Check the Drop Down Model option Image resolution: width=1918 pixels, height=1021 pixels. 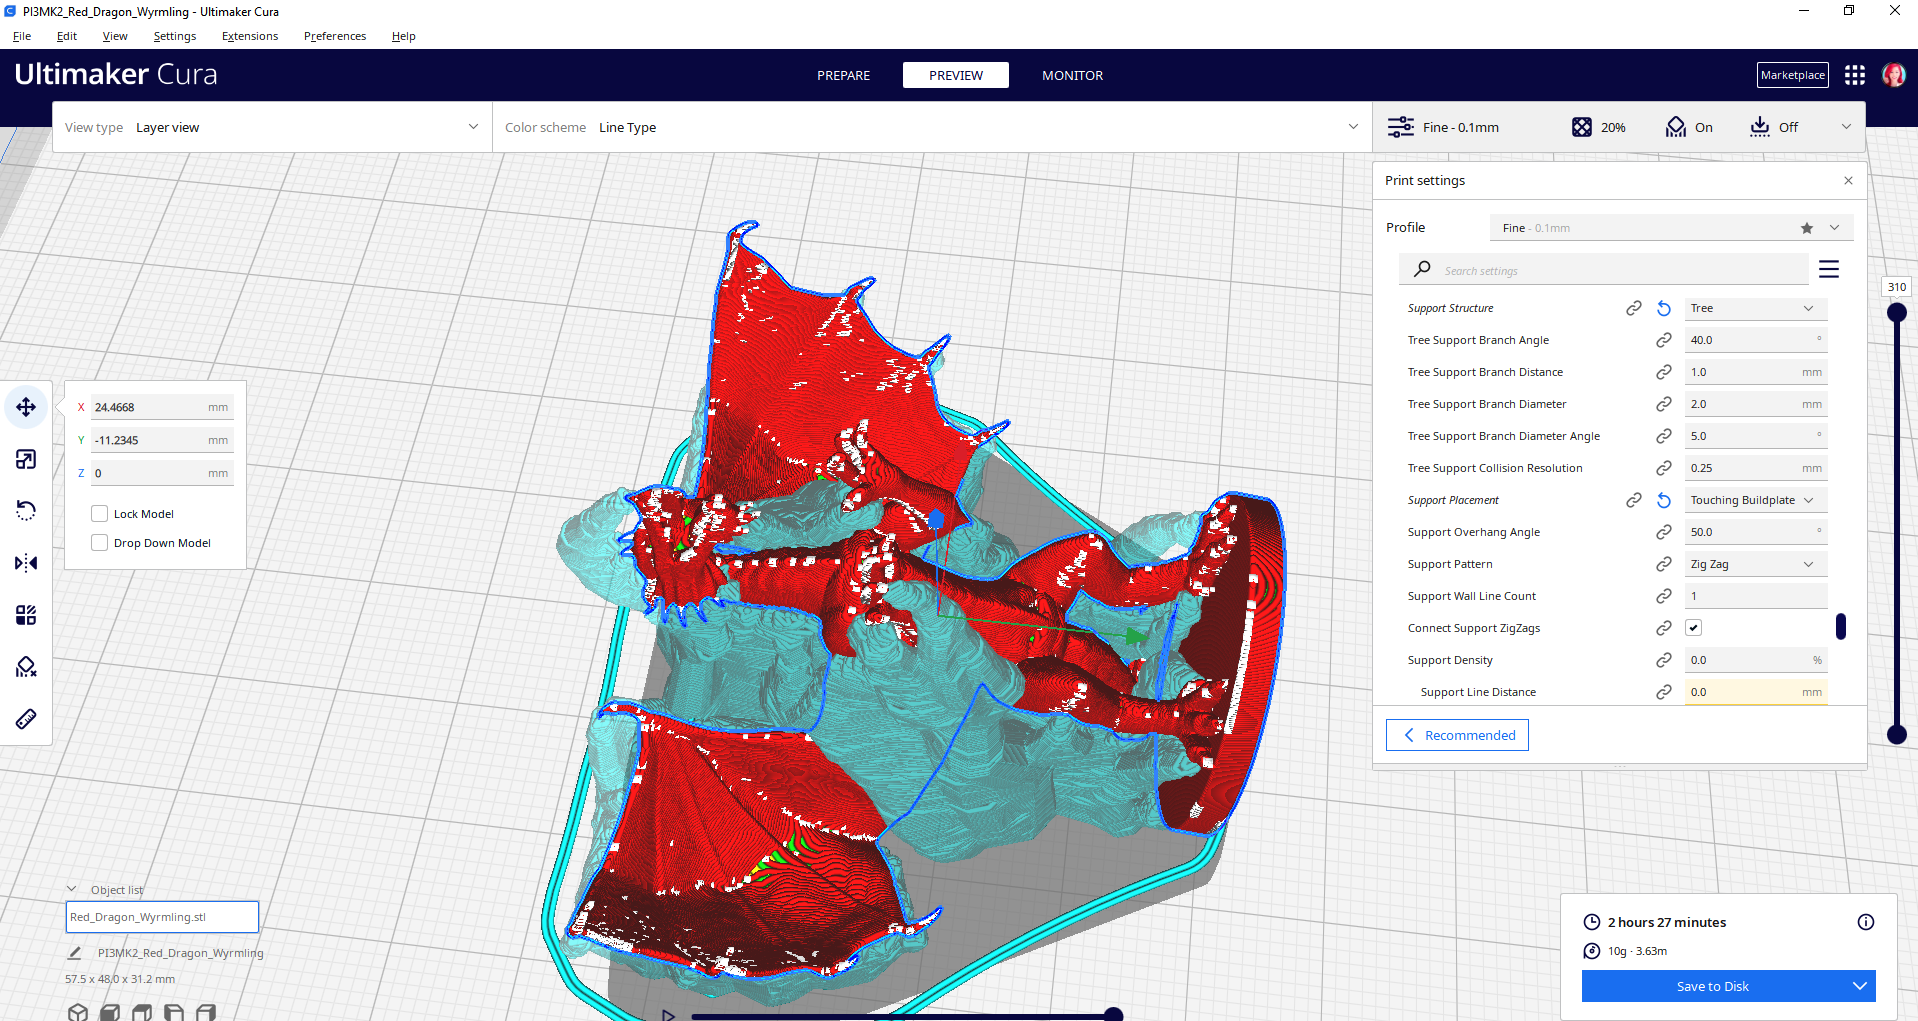tap(99, 542)
